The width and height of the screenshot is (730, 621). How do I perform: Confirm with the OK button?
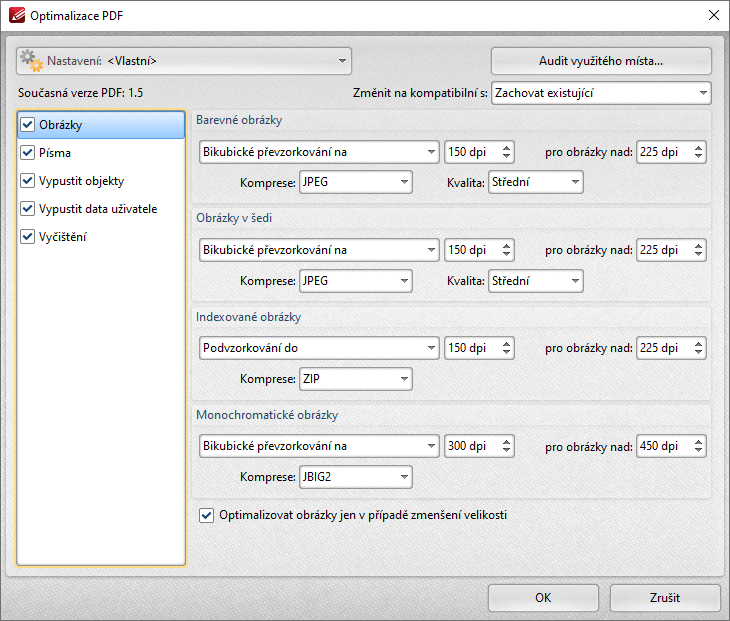pyautogui.click(x=543, y=598)
